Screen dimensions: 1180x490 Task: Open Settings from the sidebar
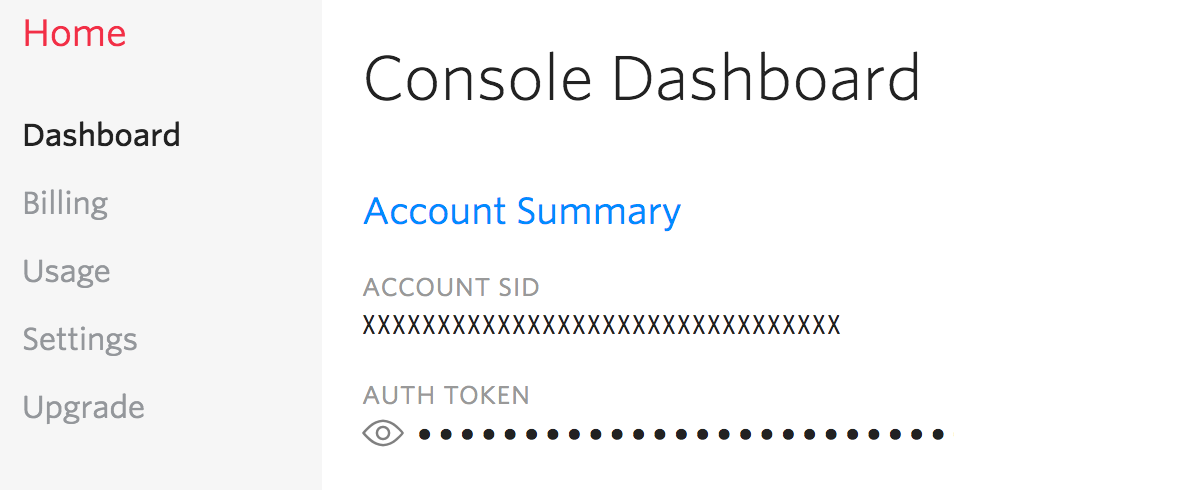click(x=80, y=340)
